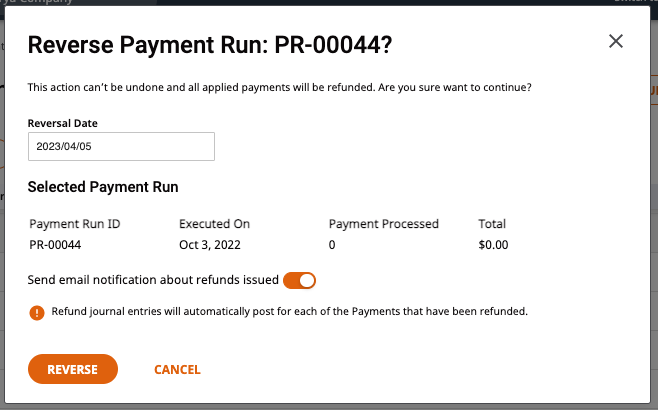Image resolution: width=658 pixels, height=410 pixels.
Task: Click the dialog title Reverse Payment Run: PR-00044?
Action: coord(210,45)
